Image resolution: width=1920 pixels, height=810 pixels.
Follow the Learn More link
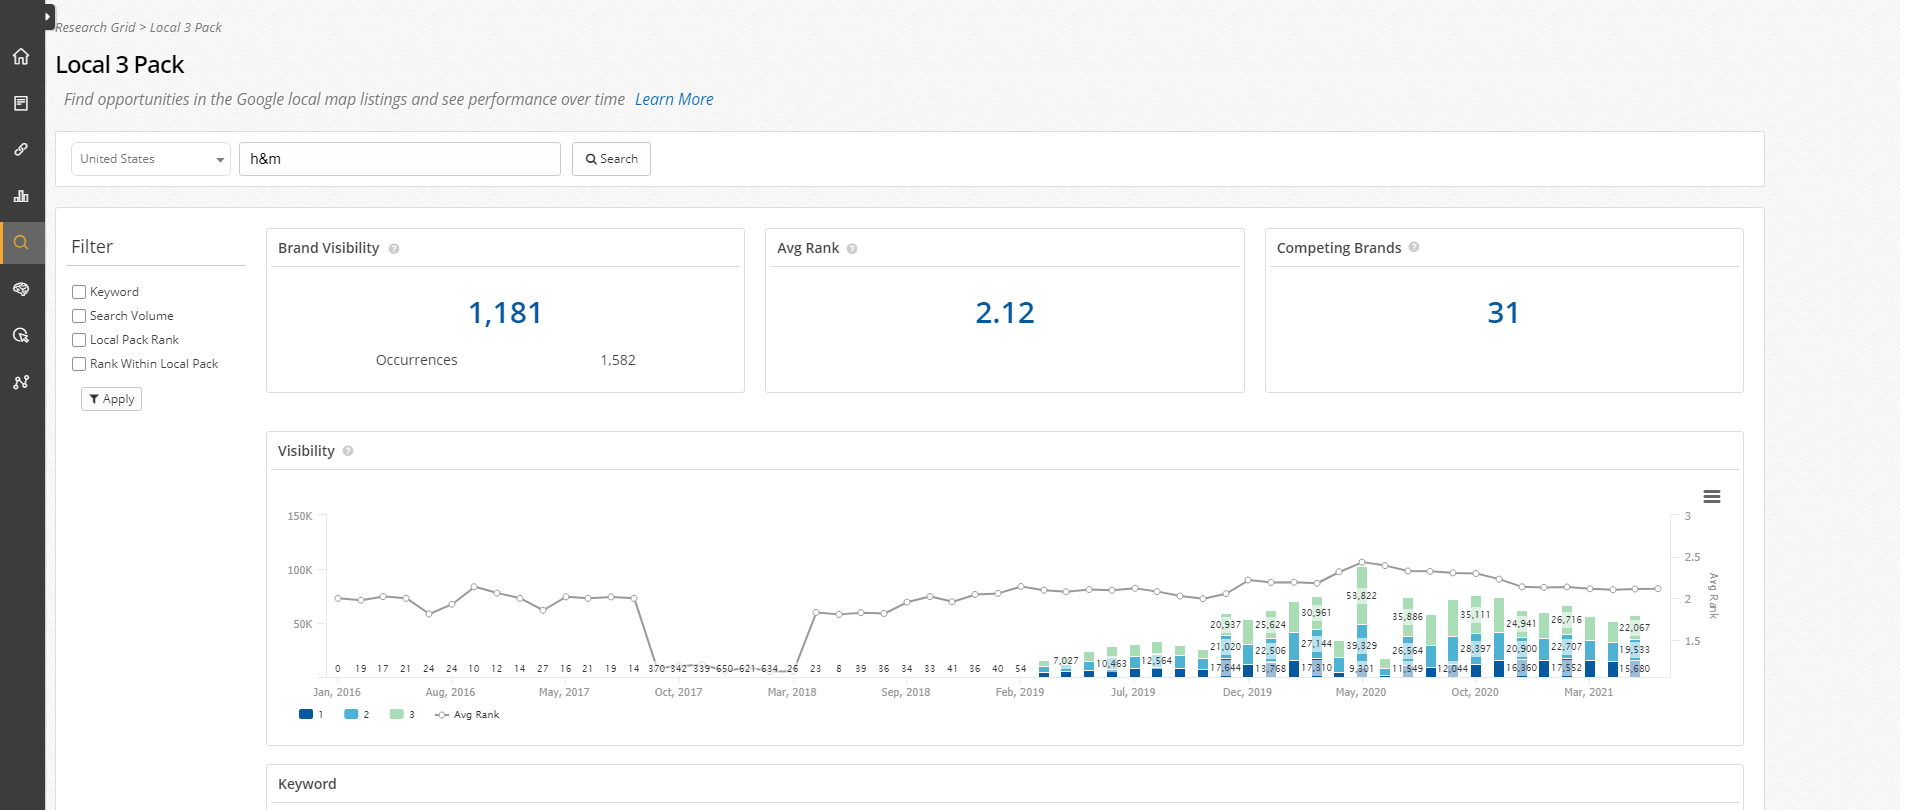(x=674, y=100)
